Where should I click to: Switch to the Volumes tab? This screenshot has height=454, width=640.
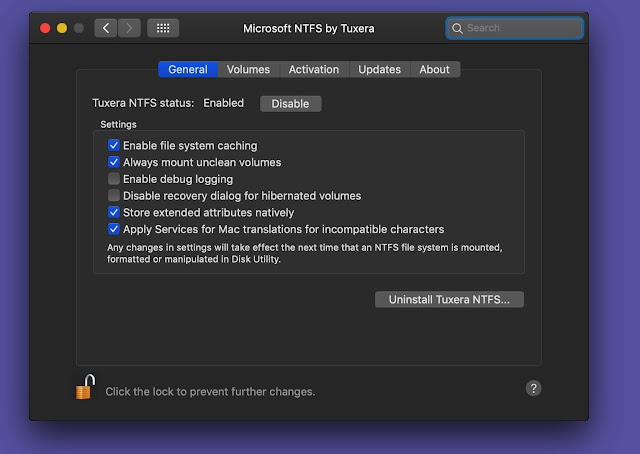pos(248,70)
